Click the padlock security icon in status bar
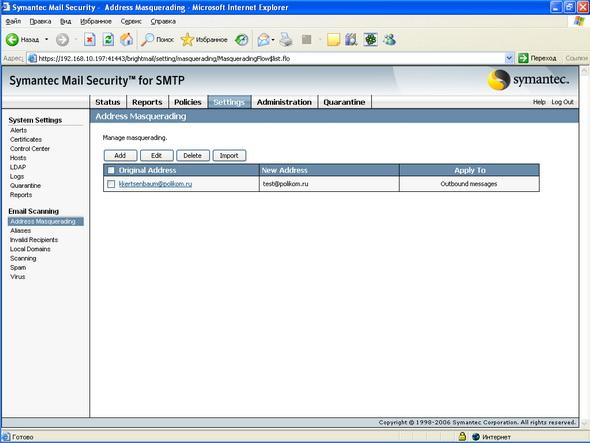The height and width of the screenshot is (443, 590). (x=462, y=437)
